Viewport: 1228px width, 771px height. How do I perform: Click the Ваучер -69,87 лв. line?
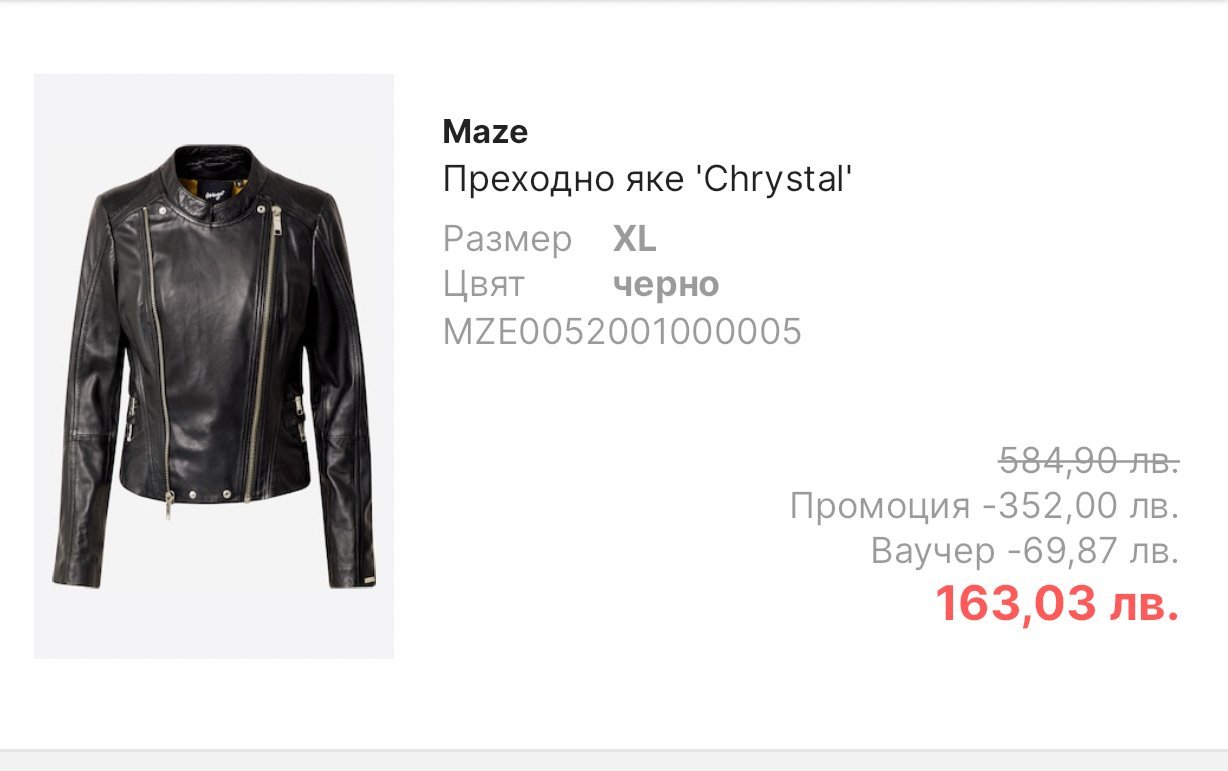[1025, 550]
